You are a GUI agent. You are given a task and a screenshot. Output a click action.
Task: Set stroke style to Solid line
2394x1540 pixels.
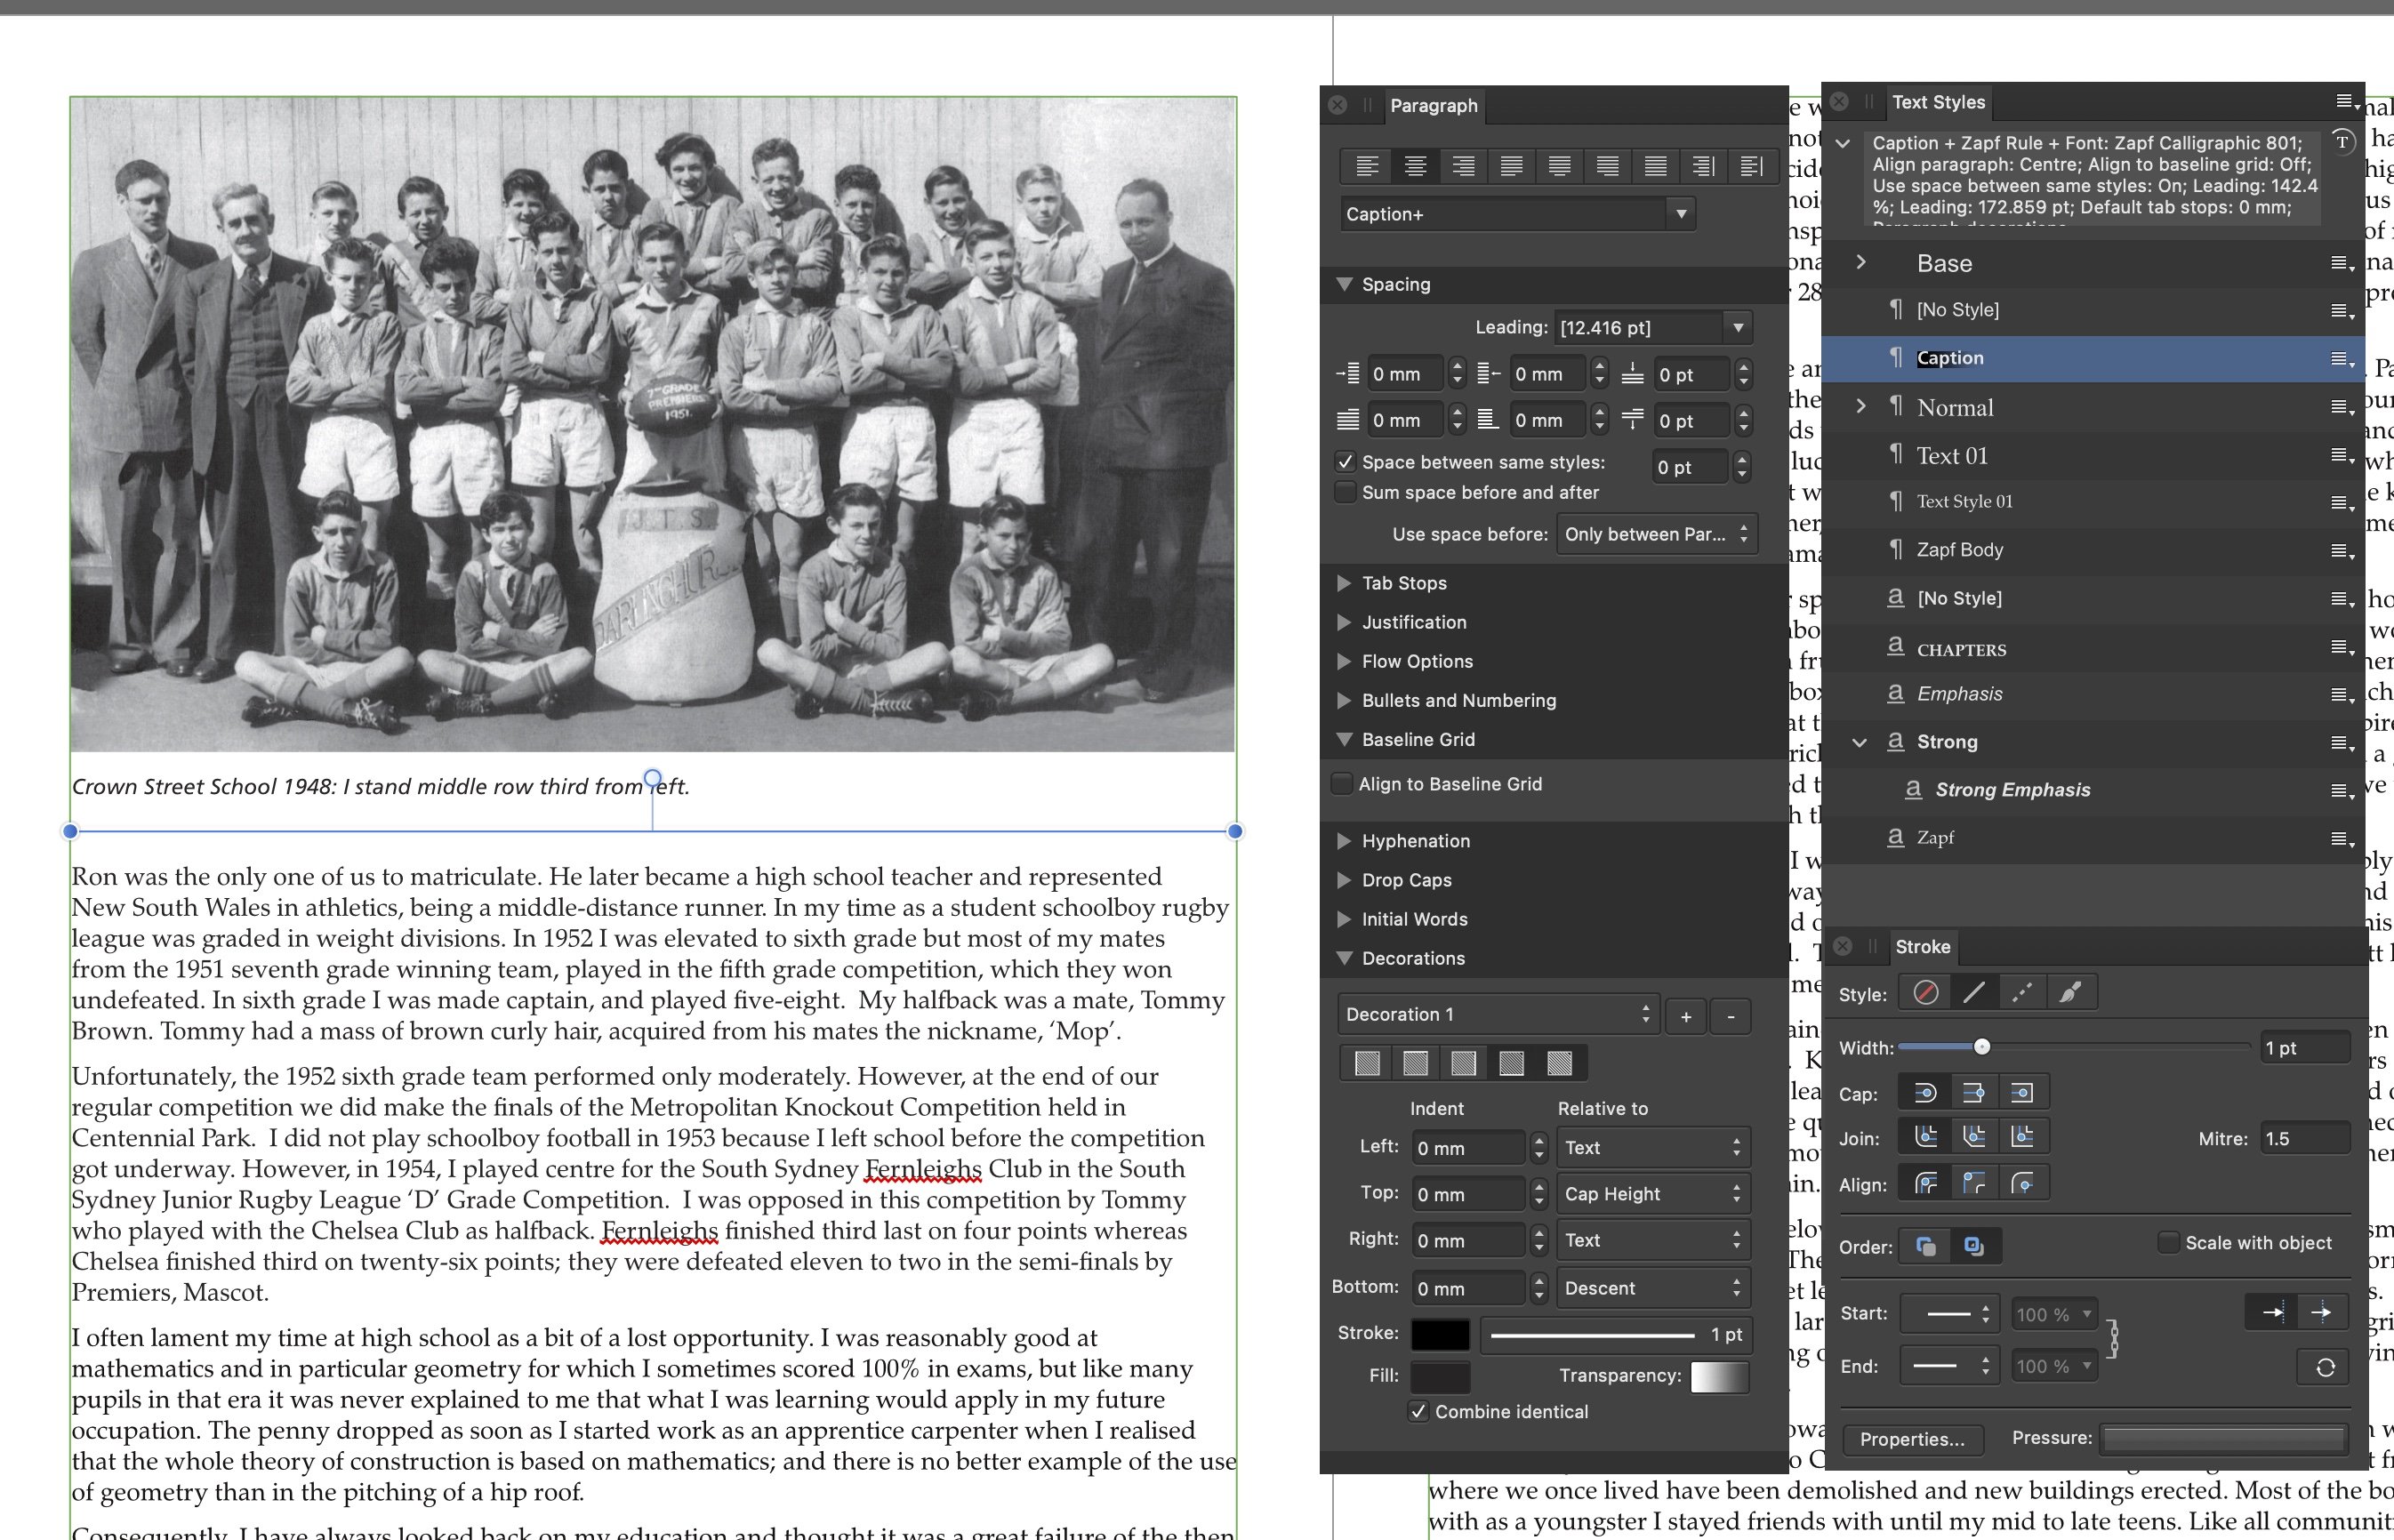1973,992
